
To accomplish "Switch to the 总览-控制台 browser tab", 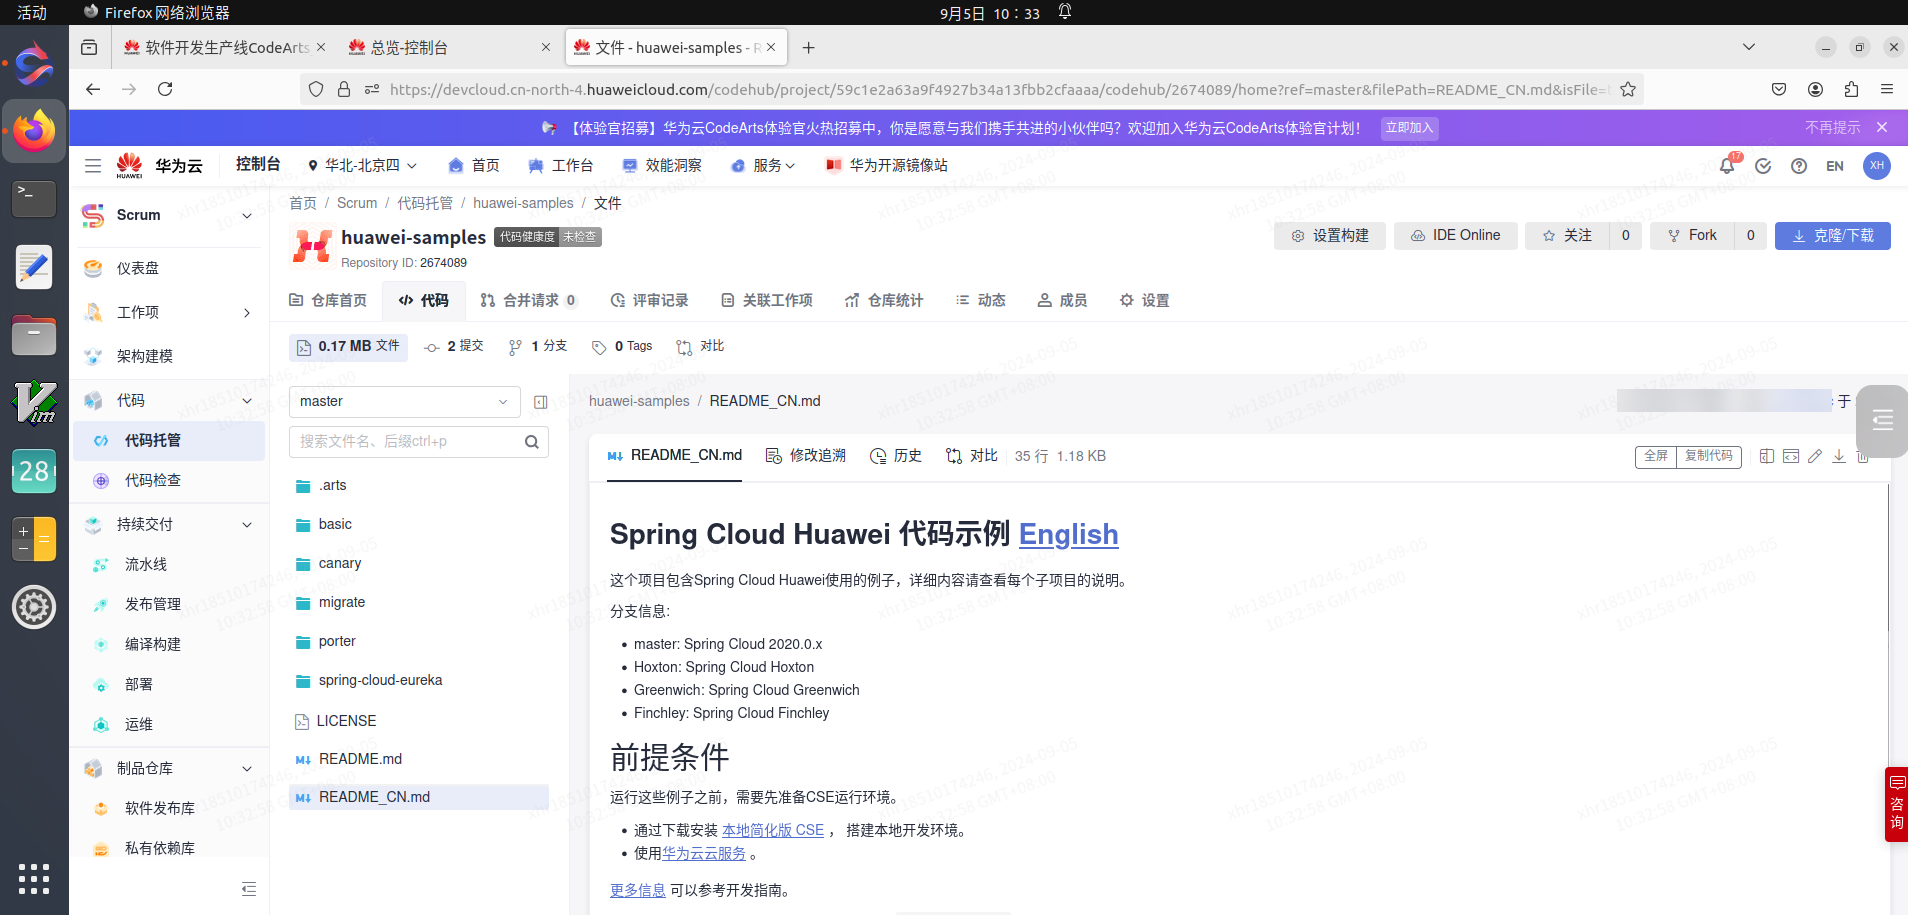I will 449,48.
